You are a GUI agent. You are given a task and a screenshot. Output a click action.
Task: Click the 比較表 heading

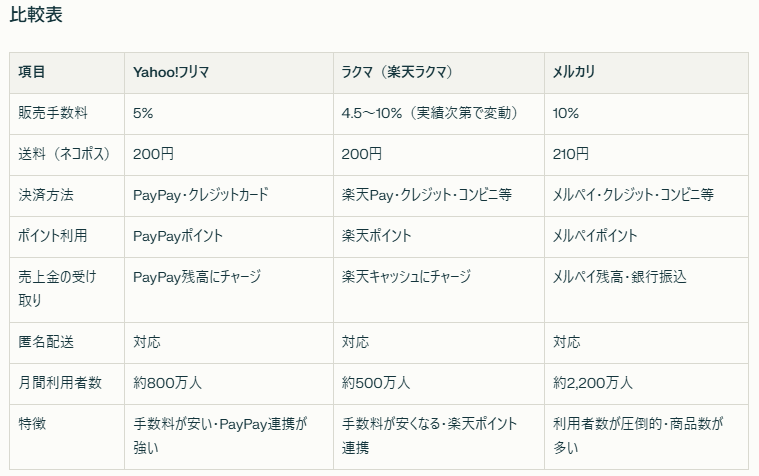pos(36,15)
